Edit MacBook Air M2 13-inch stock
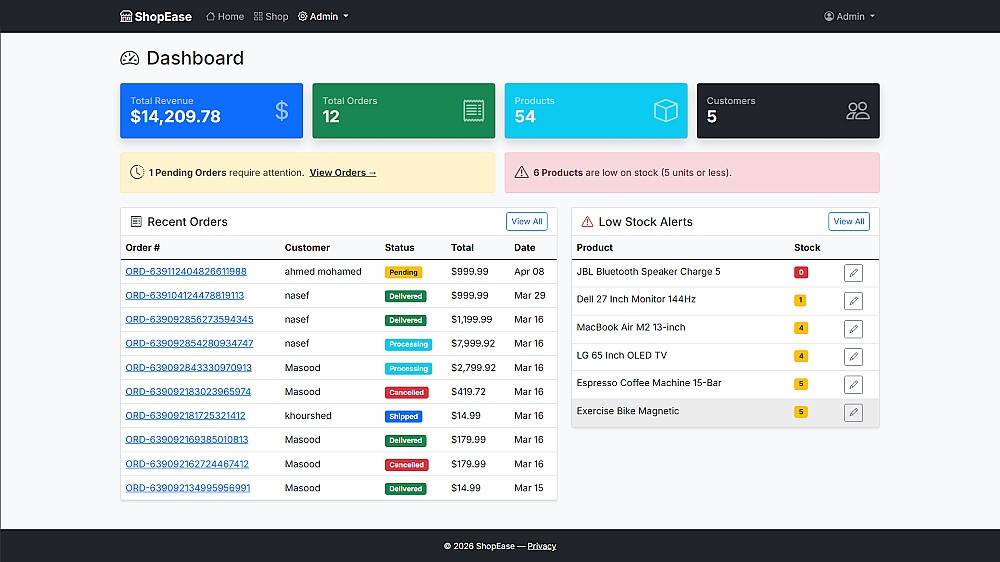 tap(853, 329)
